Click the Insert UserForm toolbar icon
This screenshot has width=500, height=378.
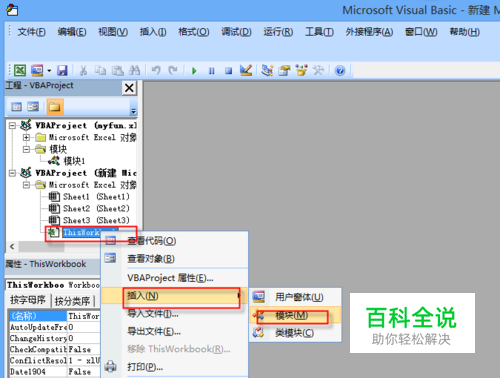(37, 70)
